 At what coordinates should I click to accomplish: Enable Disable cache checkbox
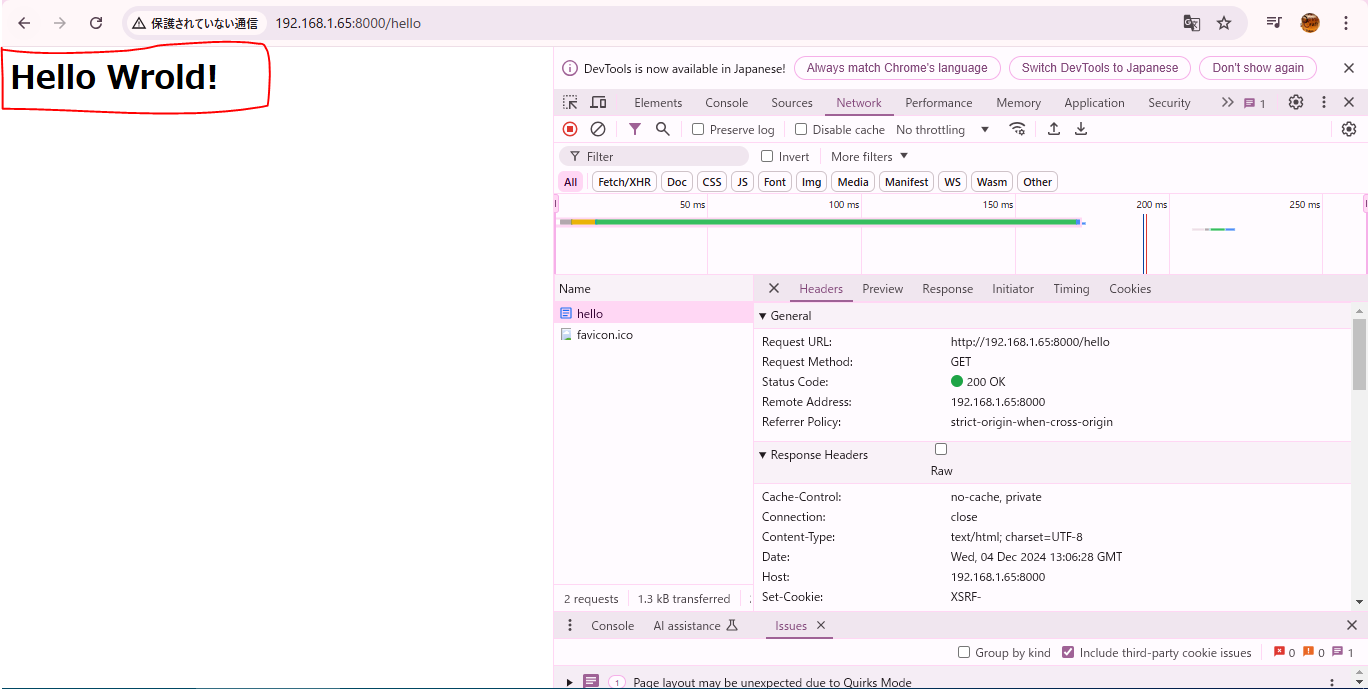pyautogui.click(x=801, y=129)
